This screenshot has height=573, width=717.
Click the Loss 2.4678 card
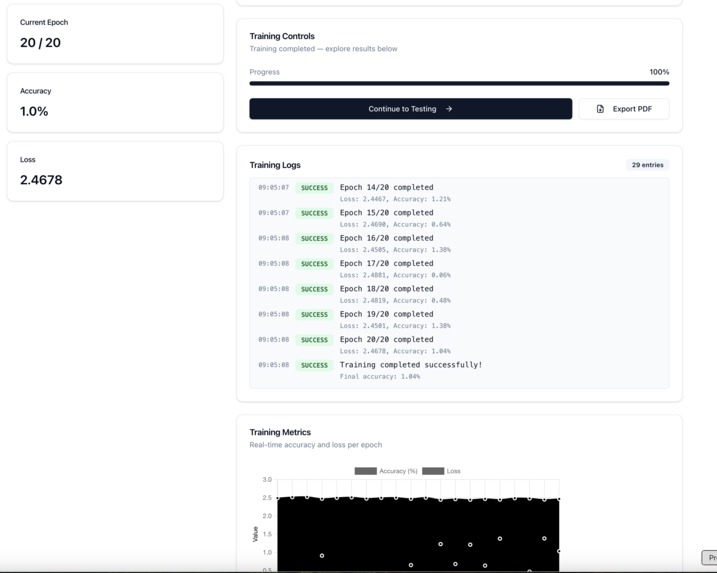click(x=115, y=171)
